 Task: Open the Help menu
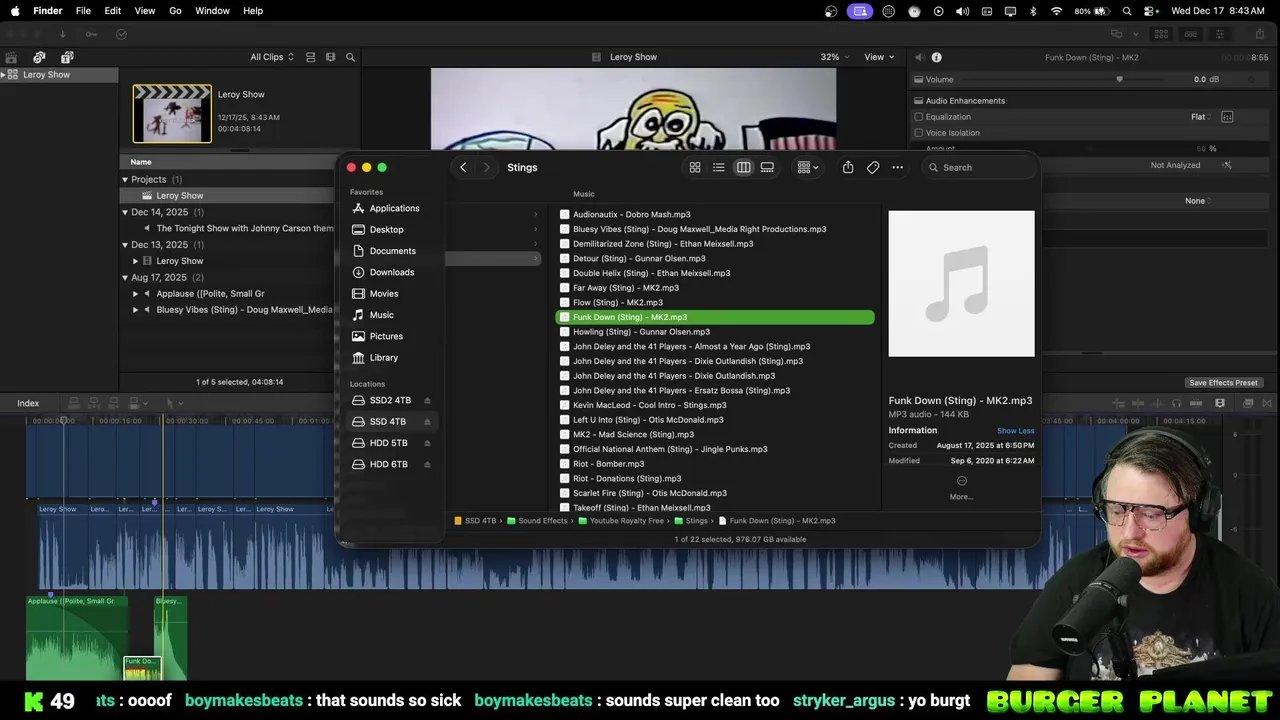[253, 11]
